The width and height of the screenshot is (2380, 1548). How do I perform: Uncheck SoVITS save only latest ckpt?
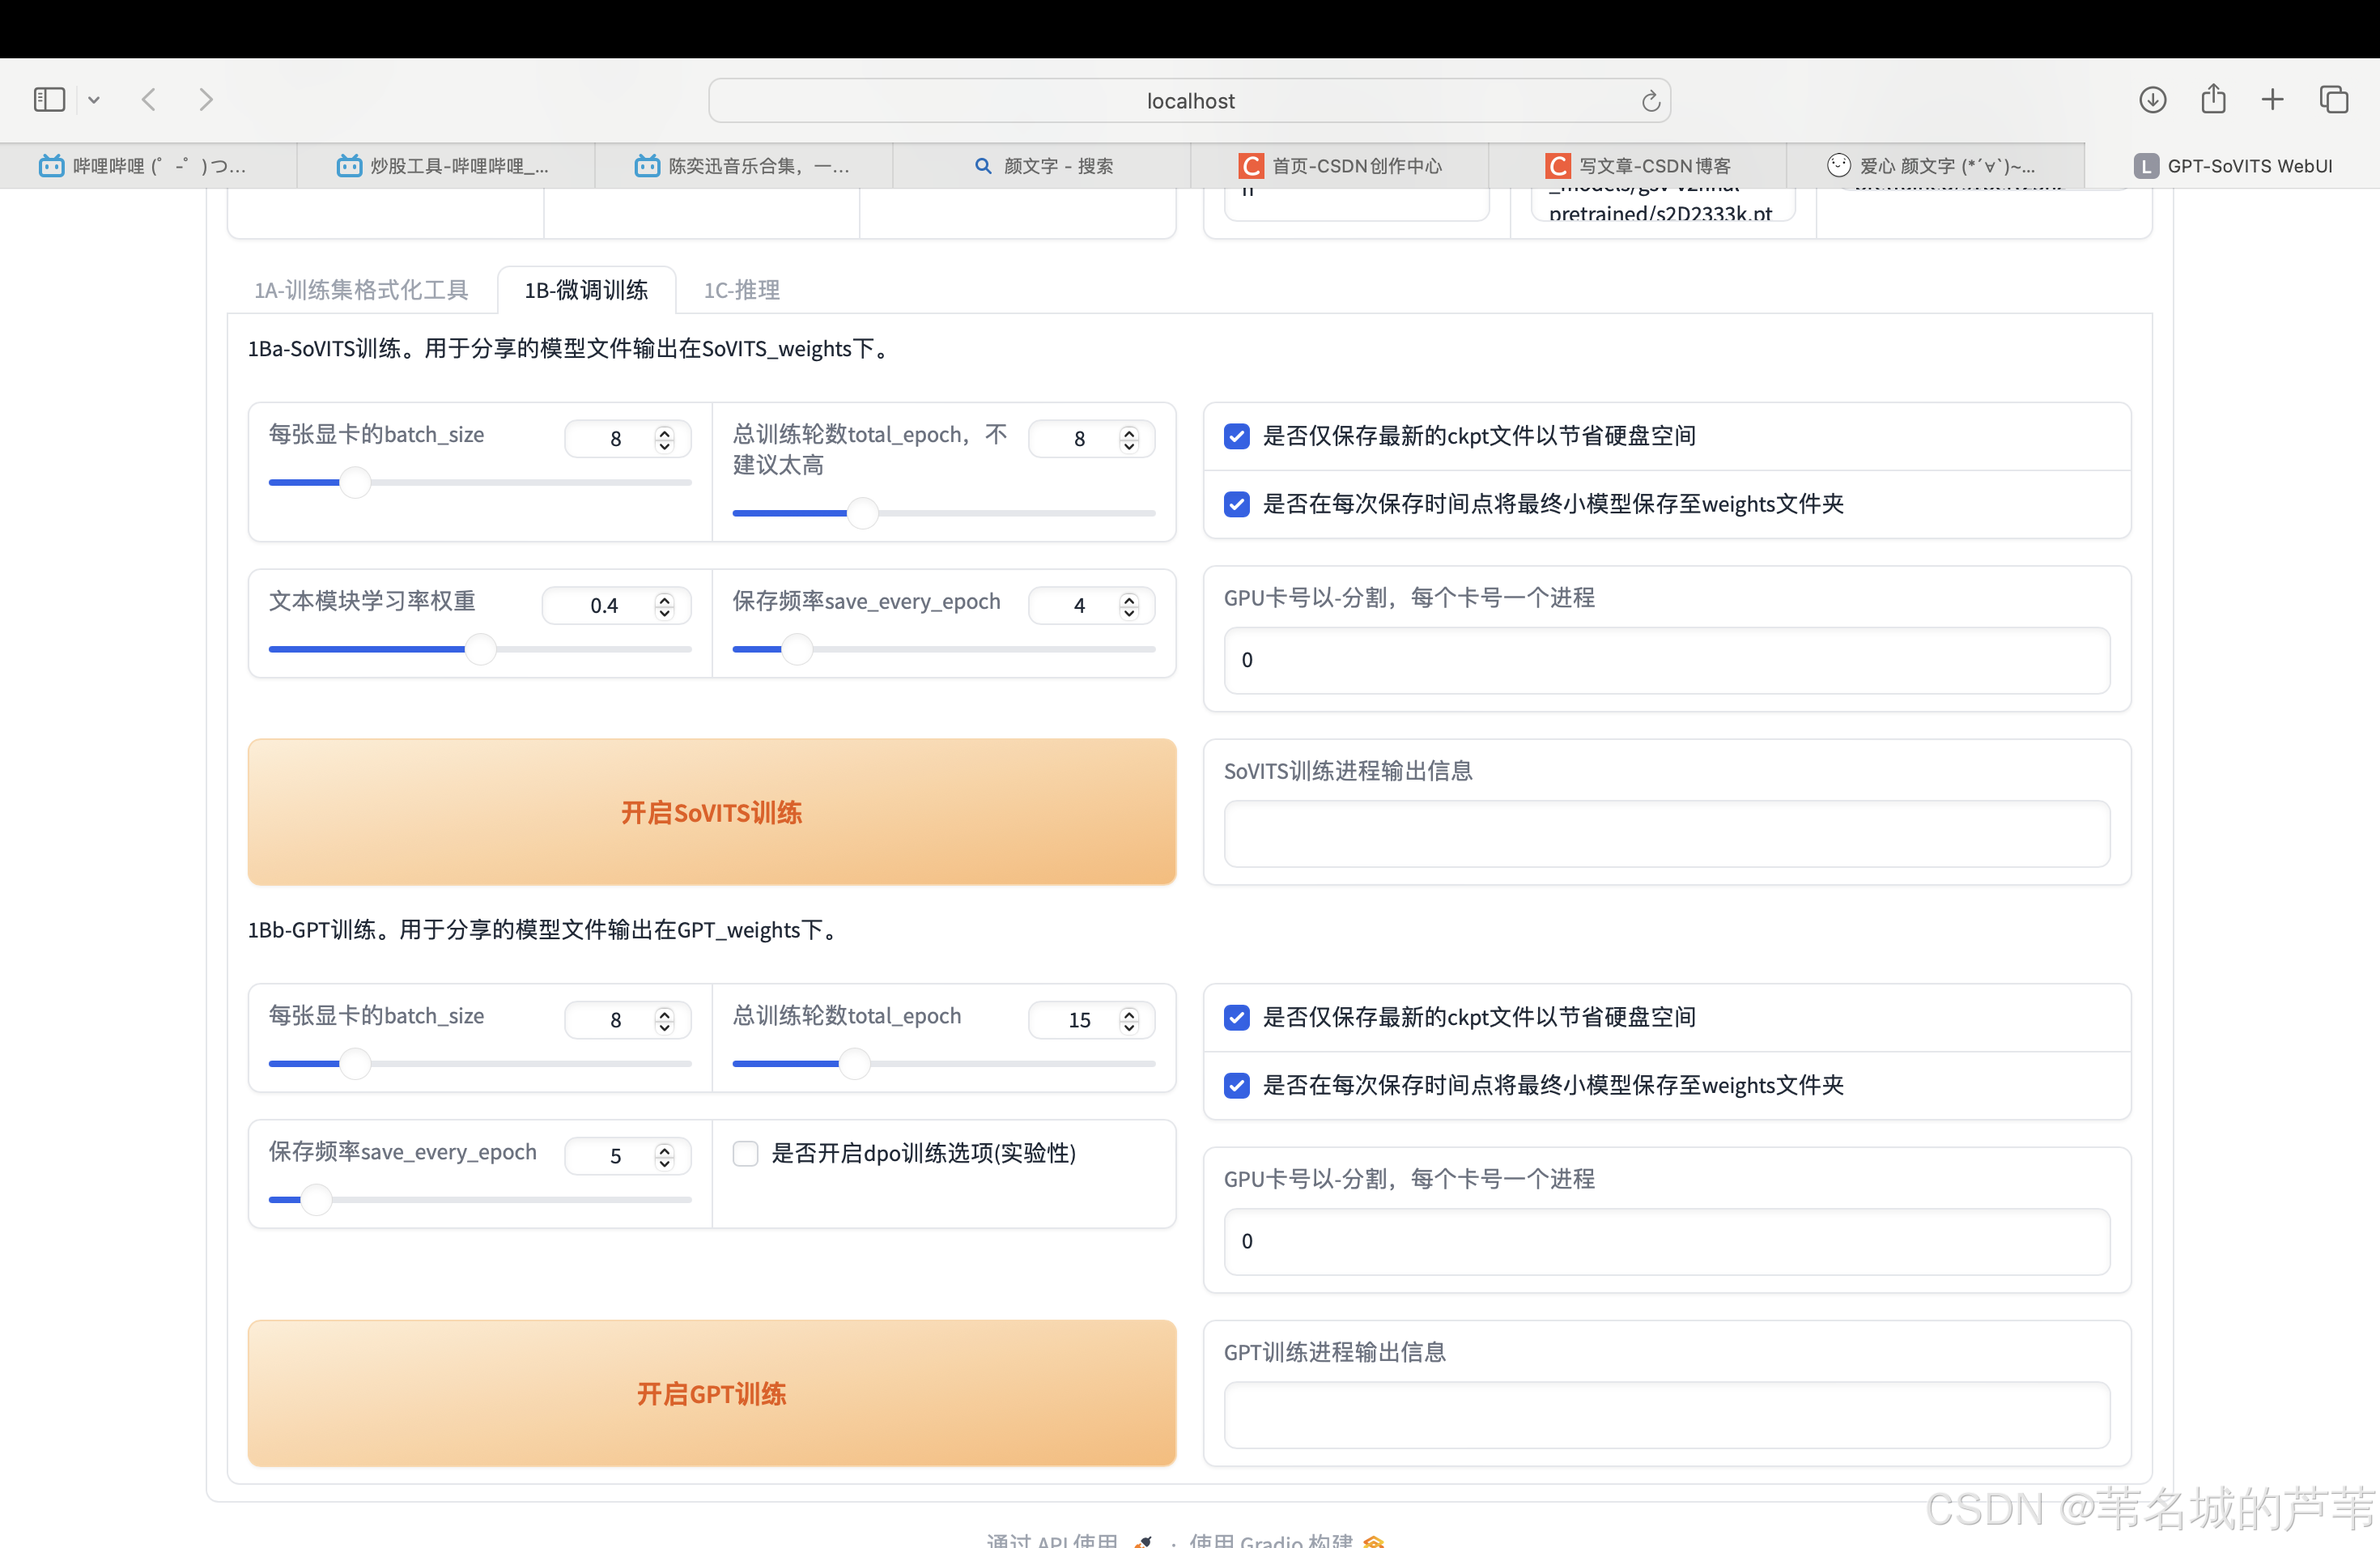pos(1237,436)
